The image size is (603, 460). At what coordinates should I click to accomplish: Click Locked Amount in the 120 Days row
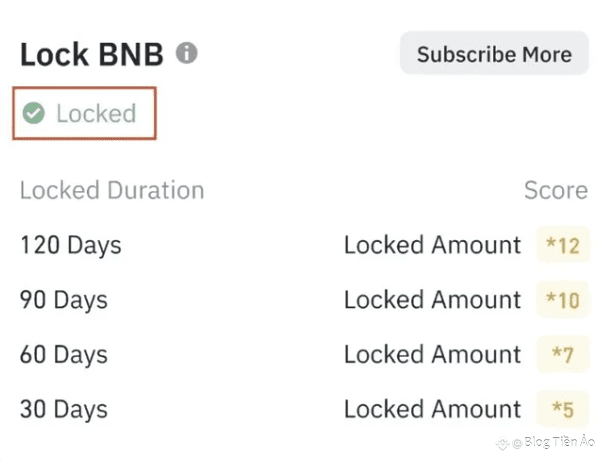click(432, 245)
